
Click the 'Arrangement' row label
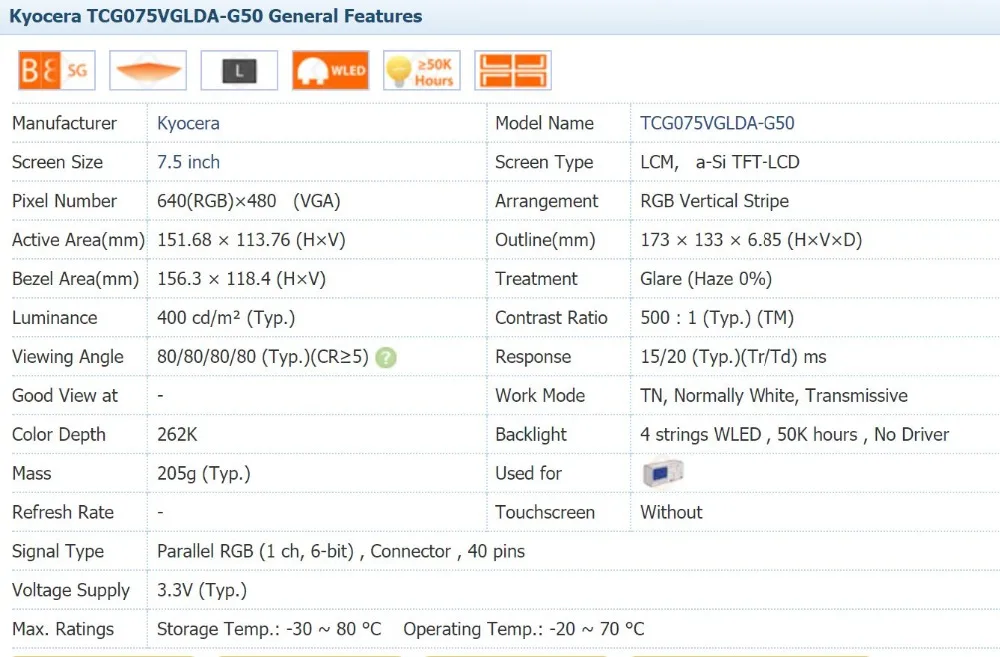point(547,201)
